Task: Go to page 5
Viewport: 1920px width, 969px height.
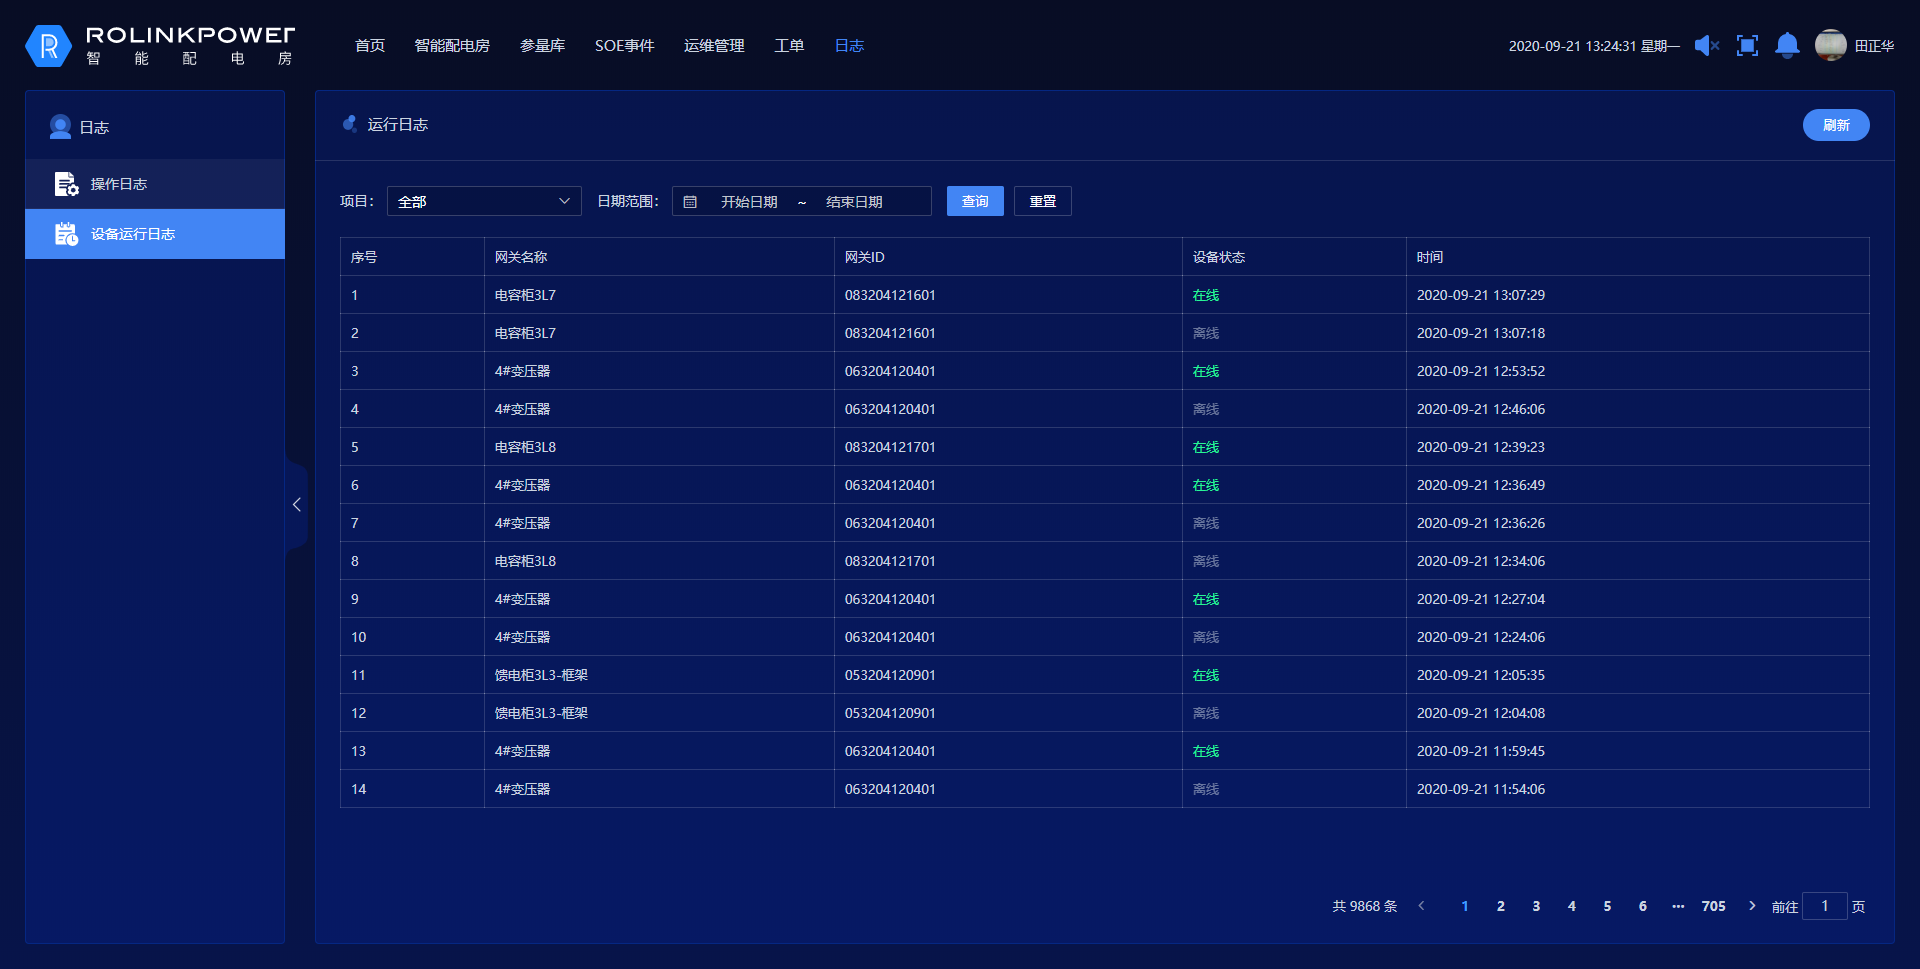Action: tap(1607, 906)
